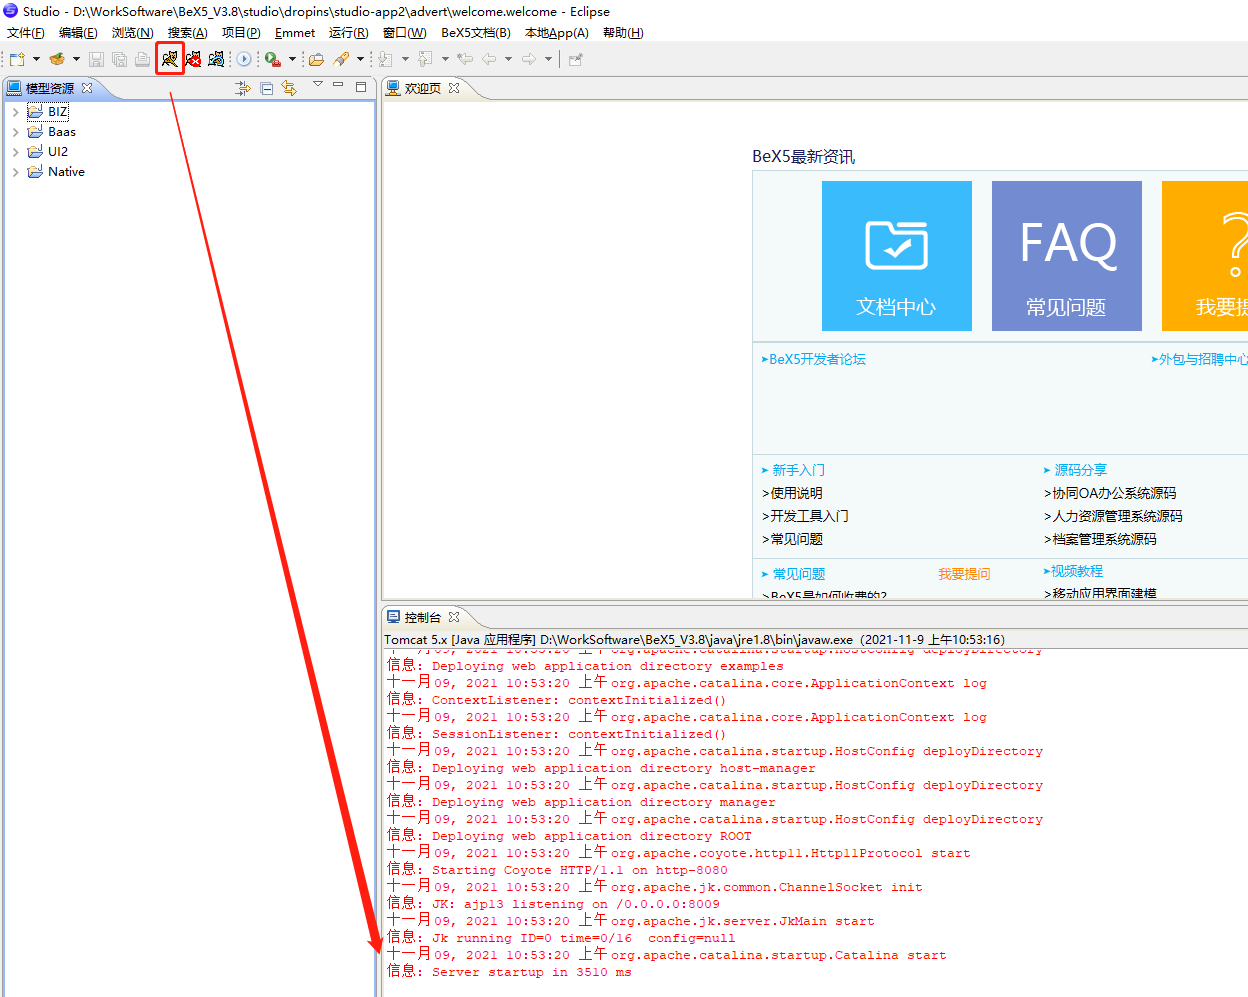Restart the Tomcat server
Image resolution: width=1248 pixels, height=997 pixels.
click(216, 59)
